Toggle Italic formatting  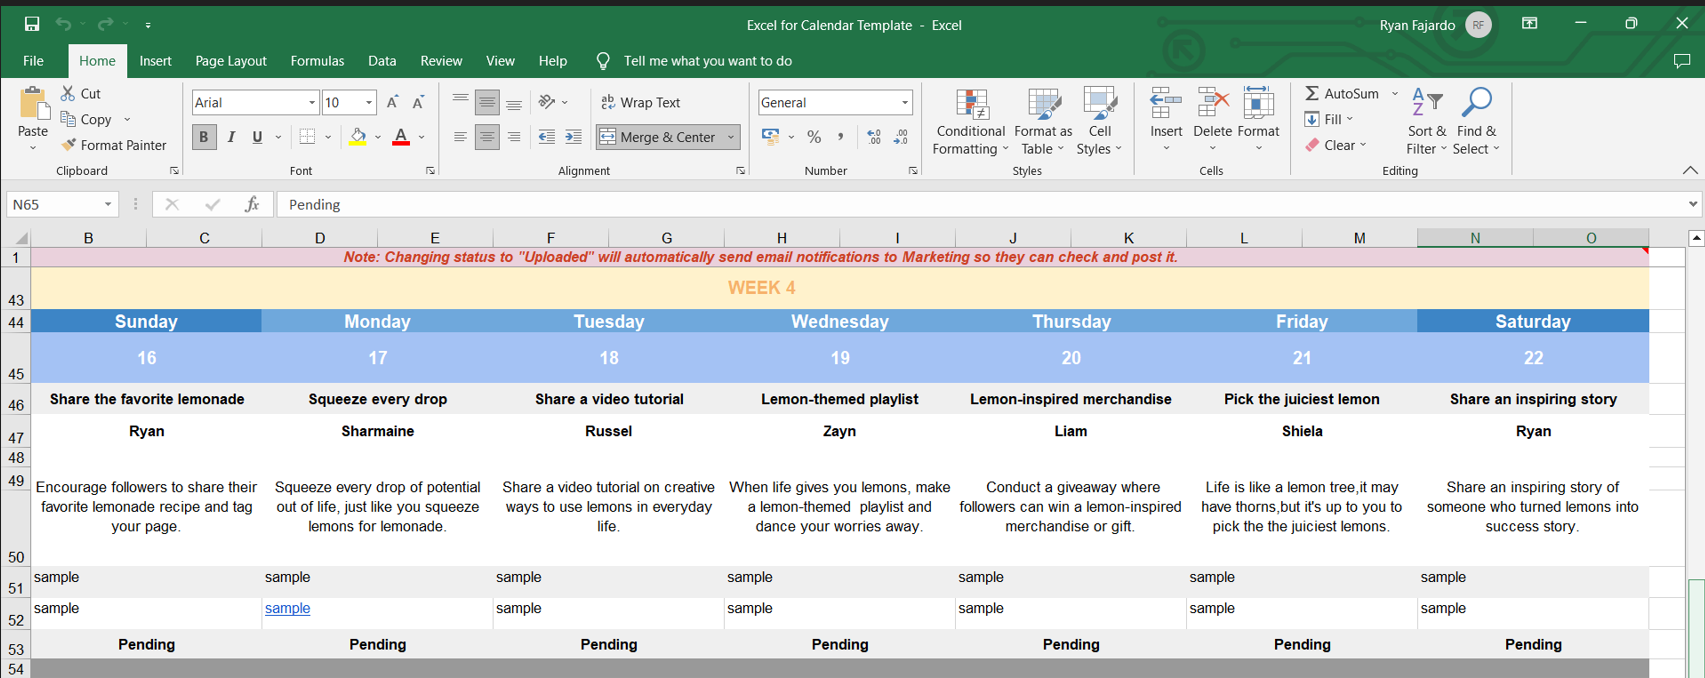pyautogui.click(x=231, y=137)
